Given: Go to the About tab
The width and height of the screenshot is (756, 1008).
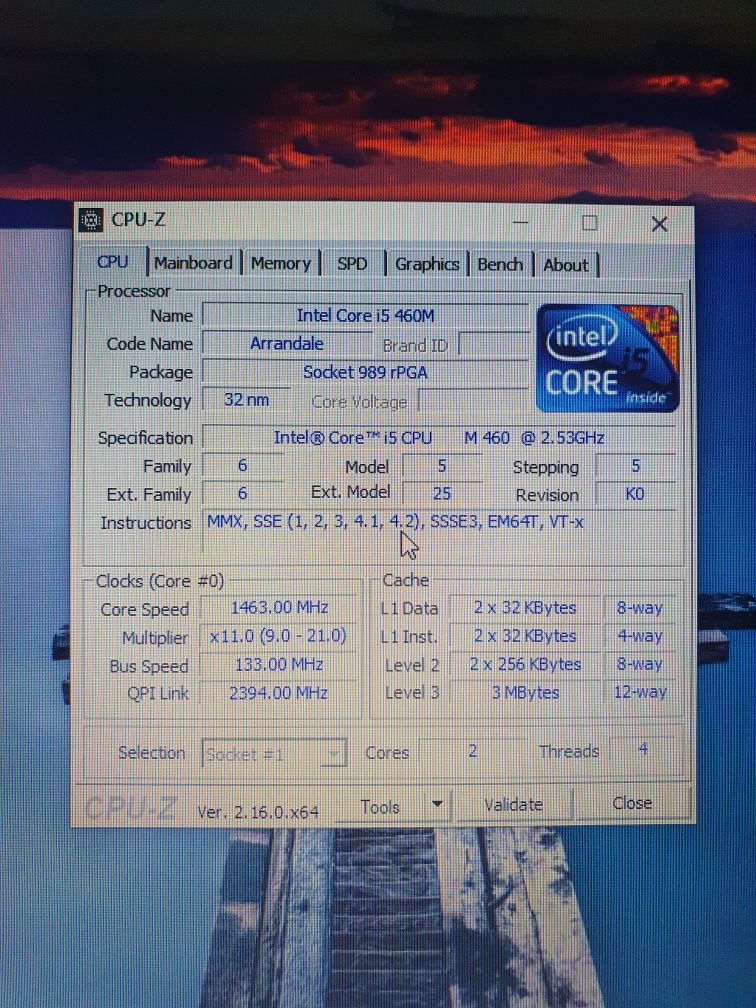Looking at the screenshot, I should pyautogui.click(x=566, y=265).
